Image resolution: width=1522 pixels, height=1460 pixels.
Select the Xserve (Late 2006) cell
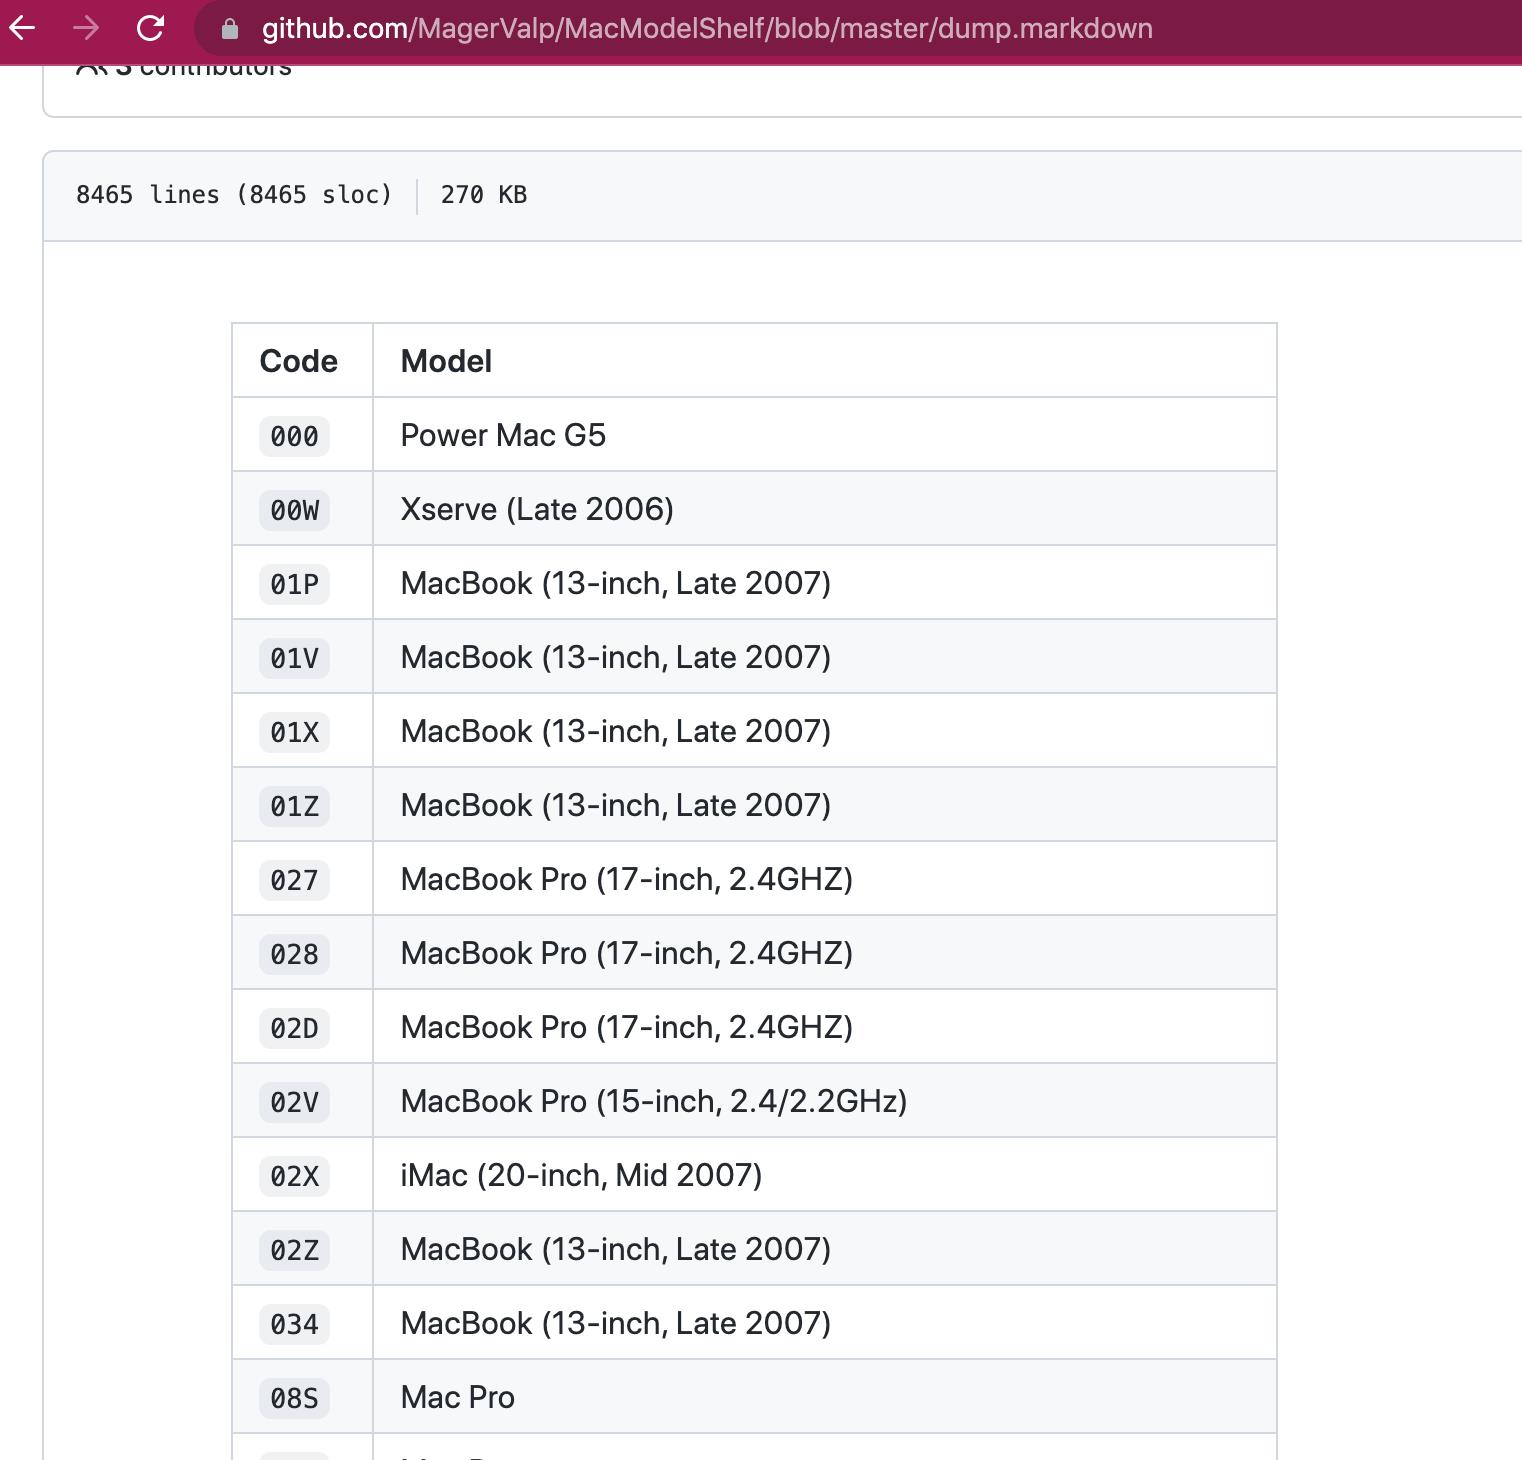point(824,509)
